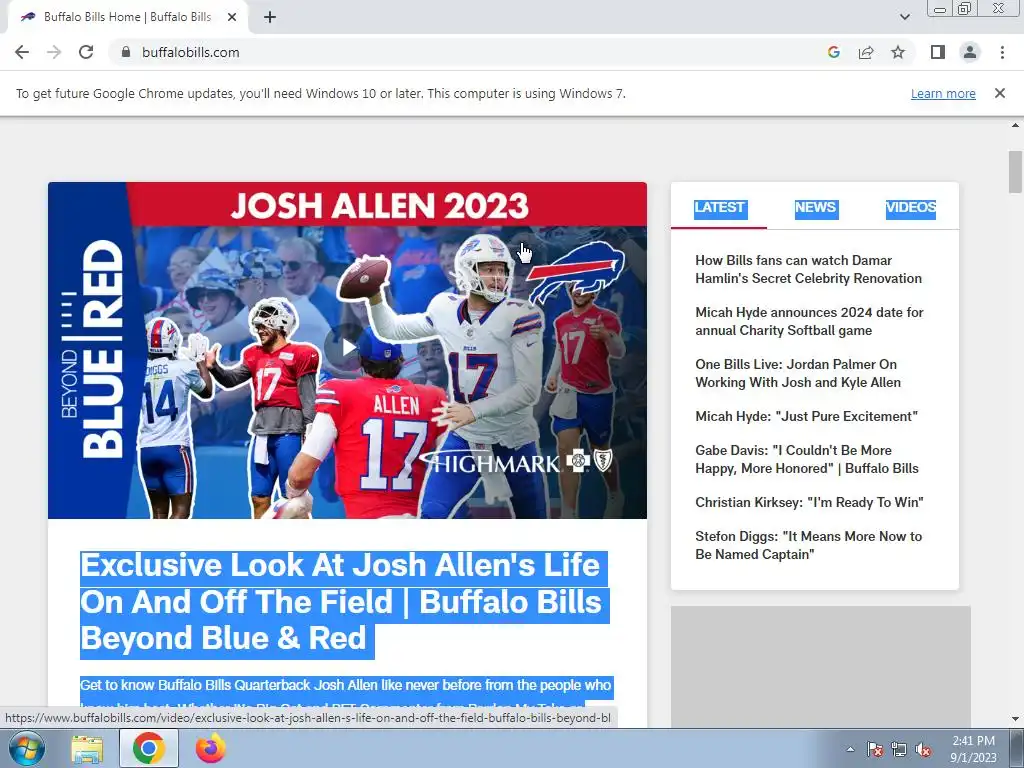This screenshot has width=1024, height=768.
Task: Click the page scrollbar thumb
Action: pos(1015,172)
